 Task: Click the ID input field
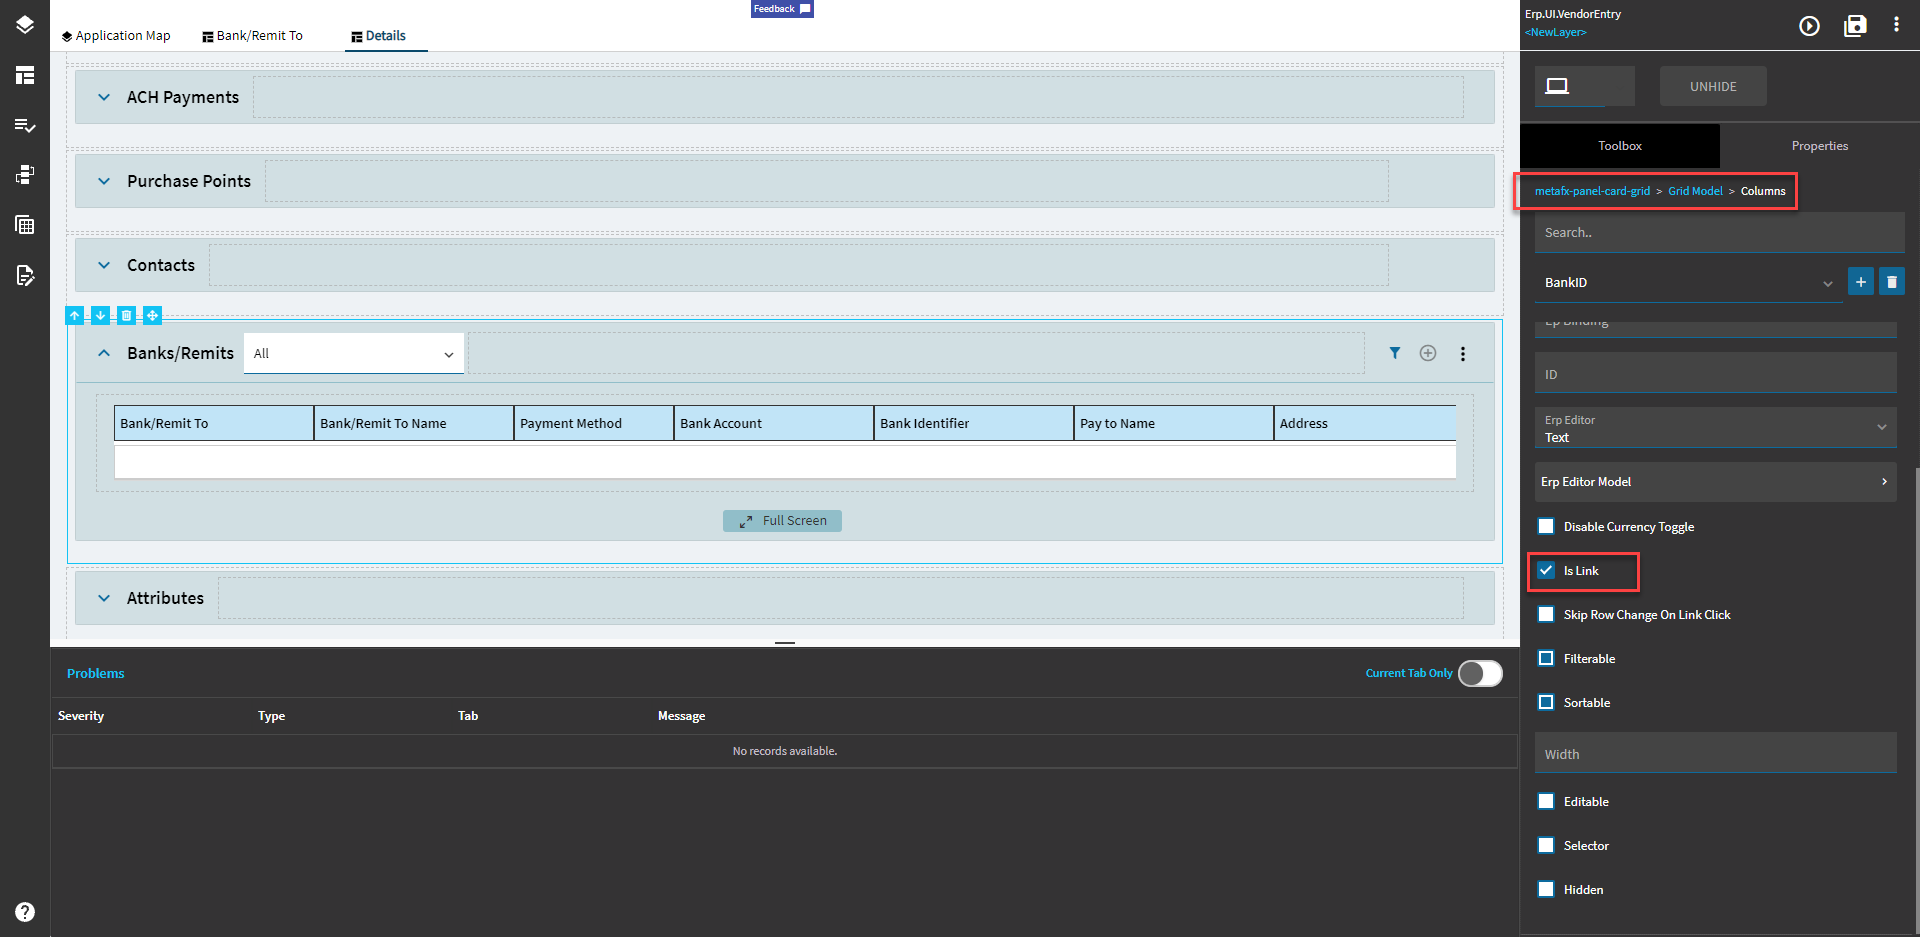click(x=1715, y=373)
